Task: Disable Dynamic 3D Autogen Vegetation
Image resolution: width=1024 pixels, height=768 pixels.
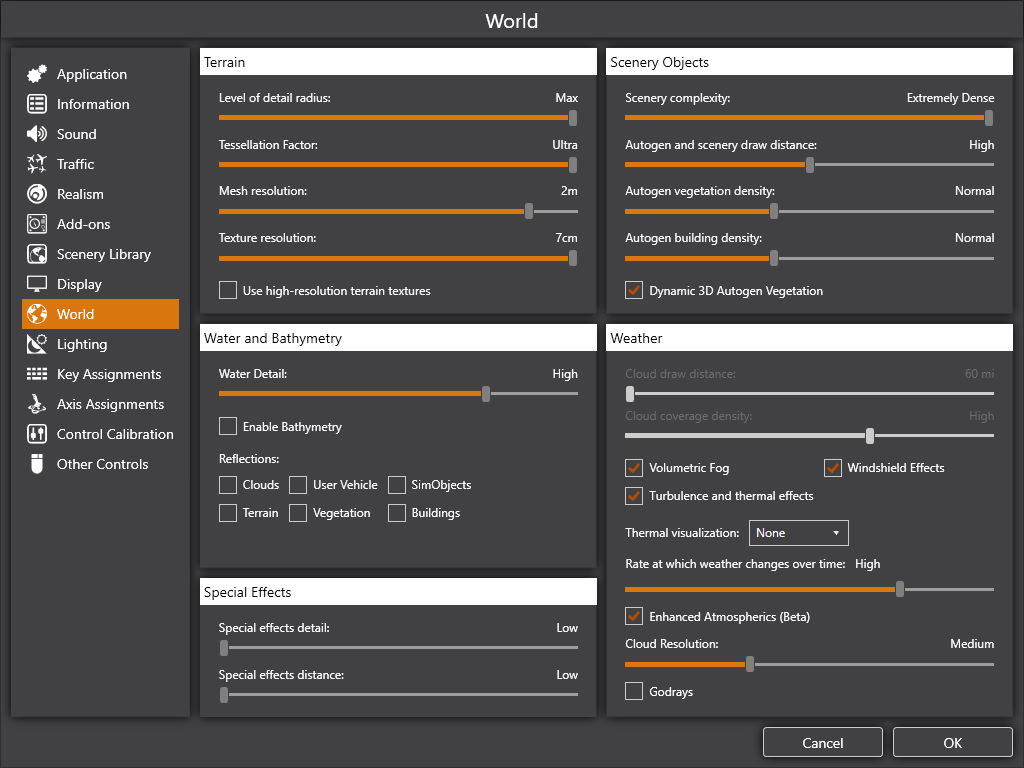Action: (634, 291)
